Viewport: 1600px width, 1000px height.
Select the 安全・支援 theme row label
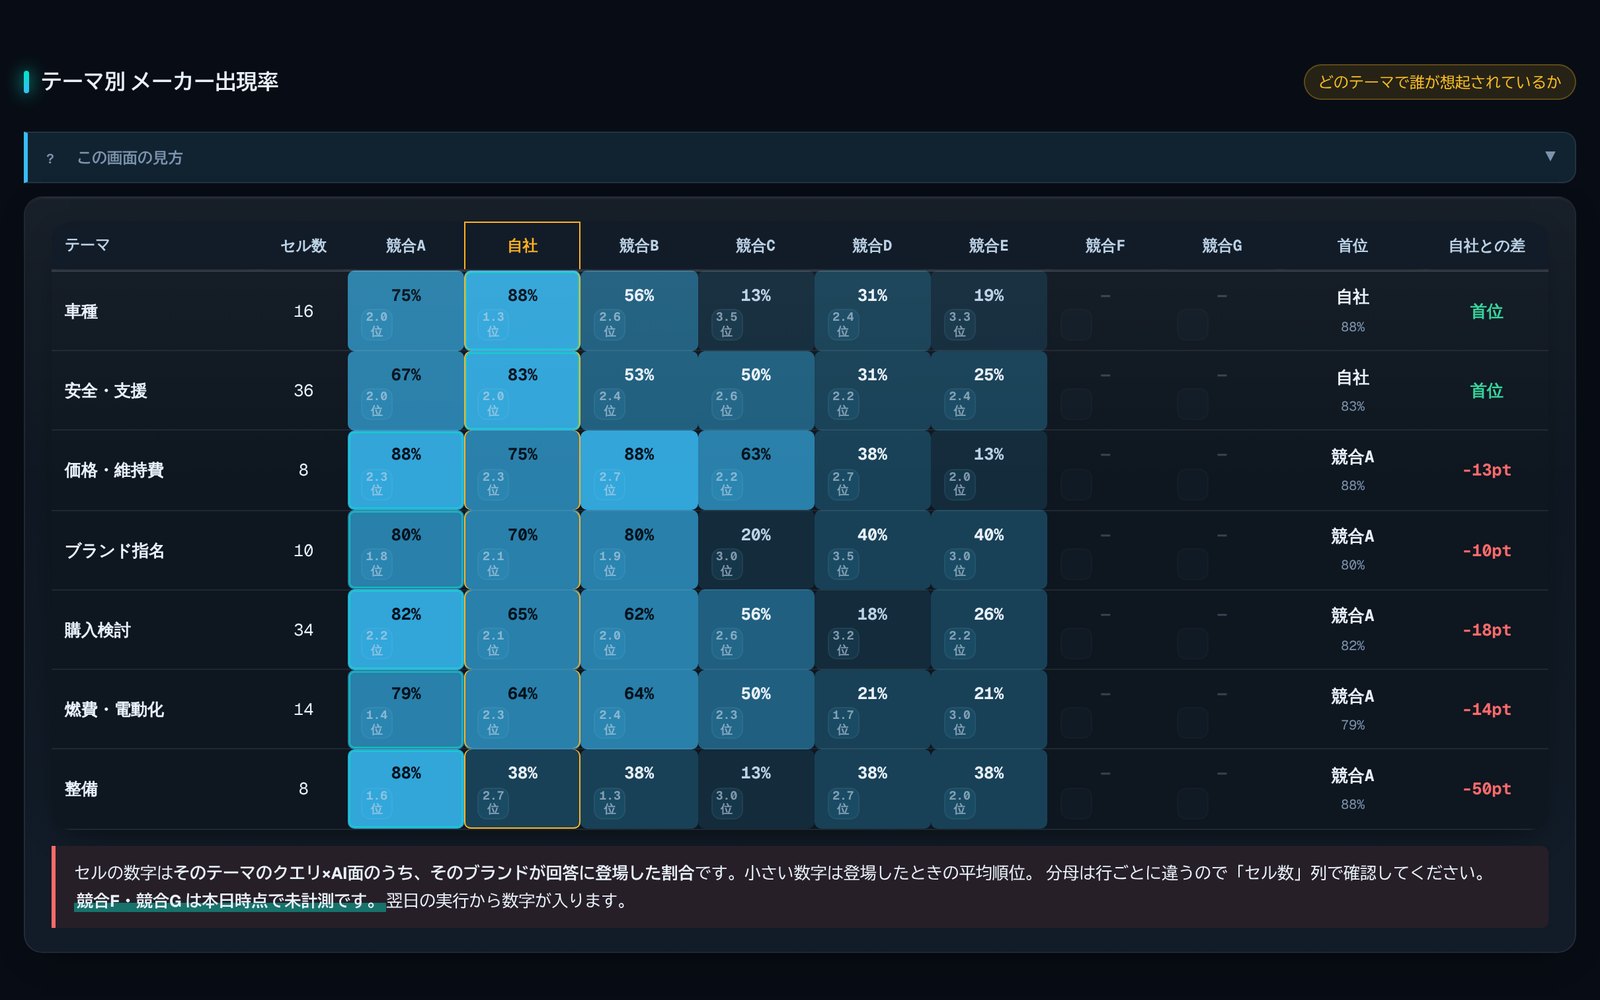coord(105,391)
